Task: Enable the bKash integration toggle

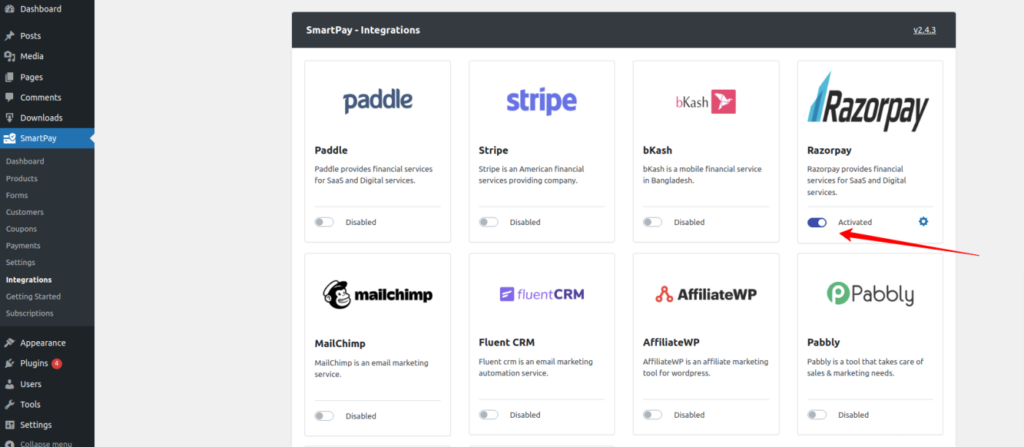Action: pos(652,222)
